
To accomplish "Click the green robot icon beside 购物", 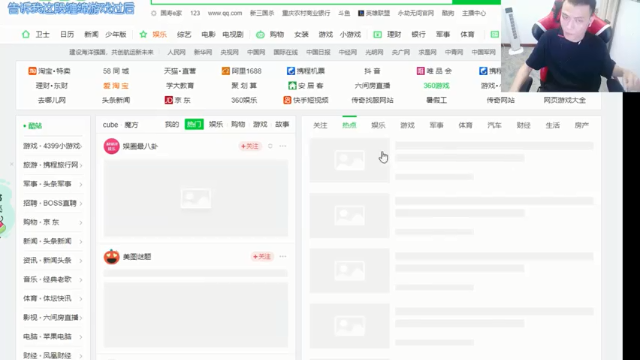I will pos(260,35).
